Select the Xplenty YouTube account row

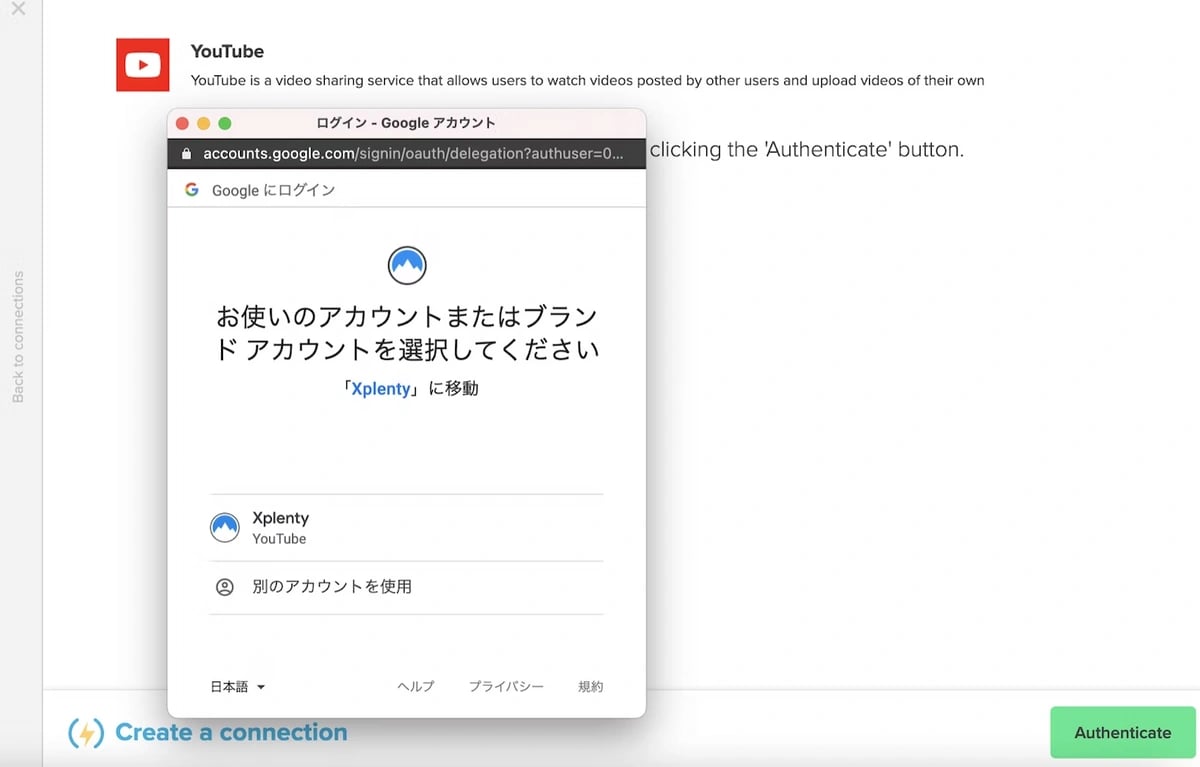[406, 527]
